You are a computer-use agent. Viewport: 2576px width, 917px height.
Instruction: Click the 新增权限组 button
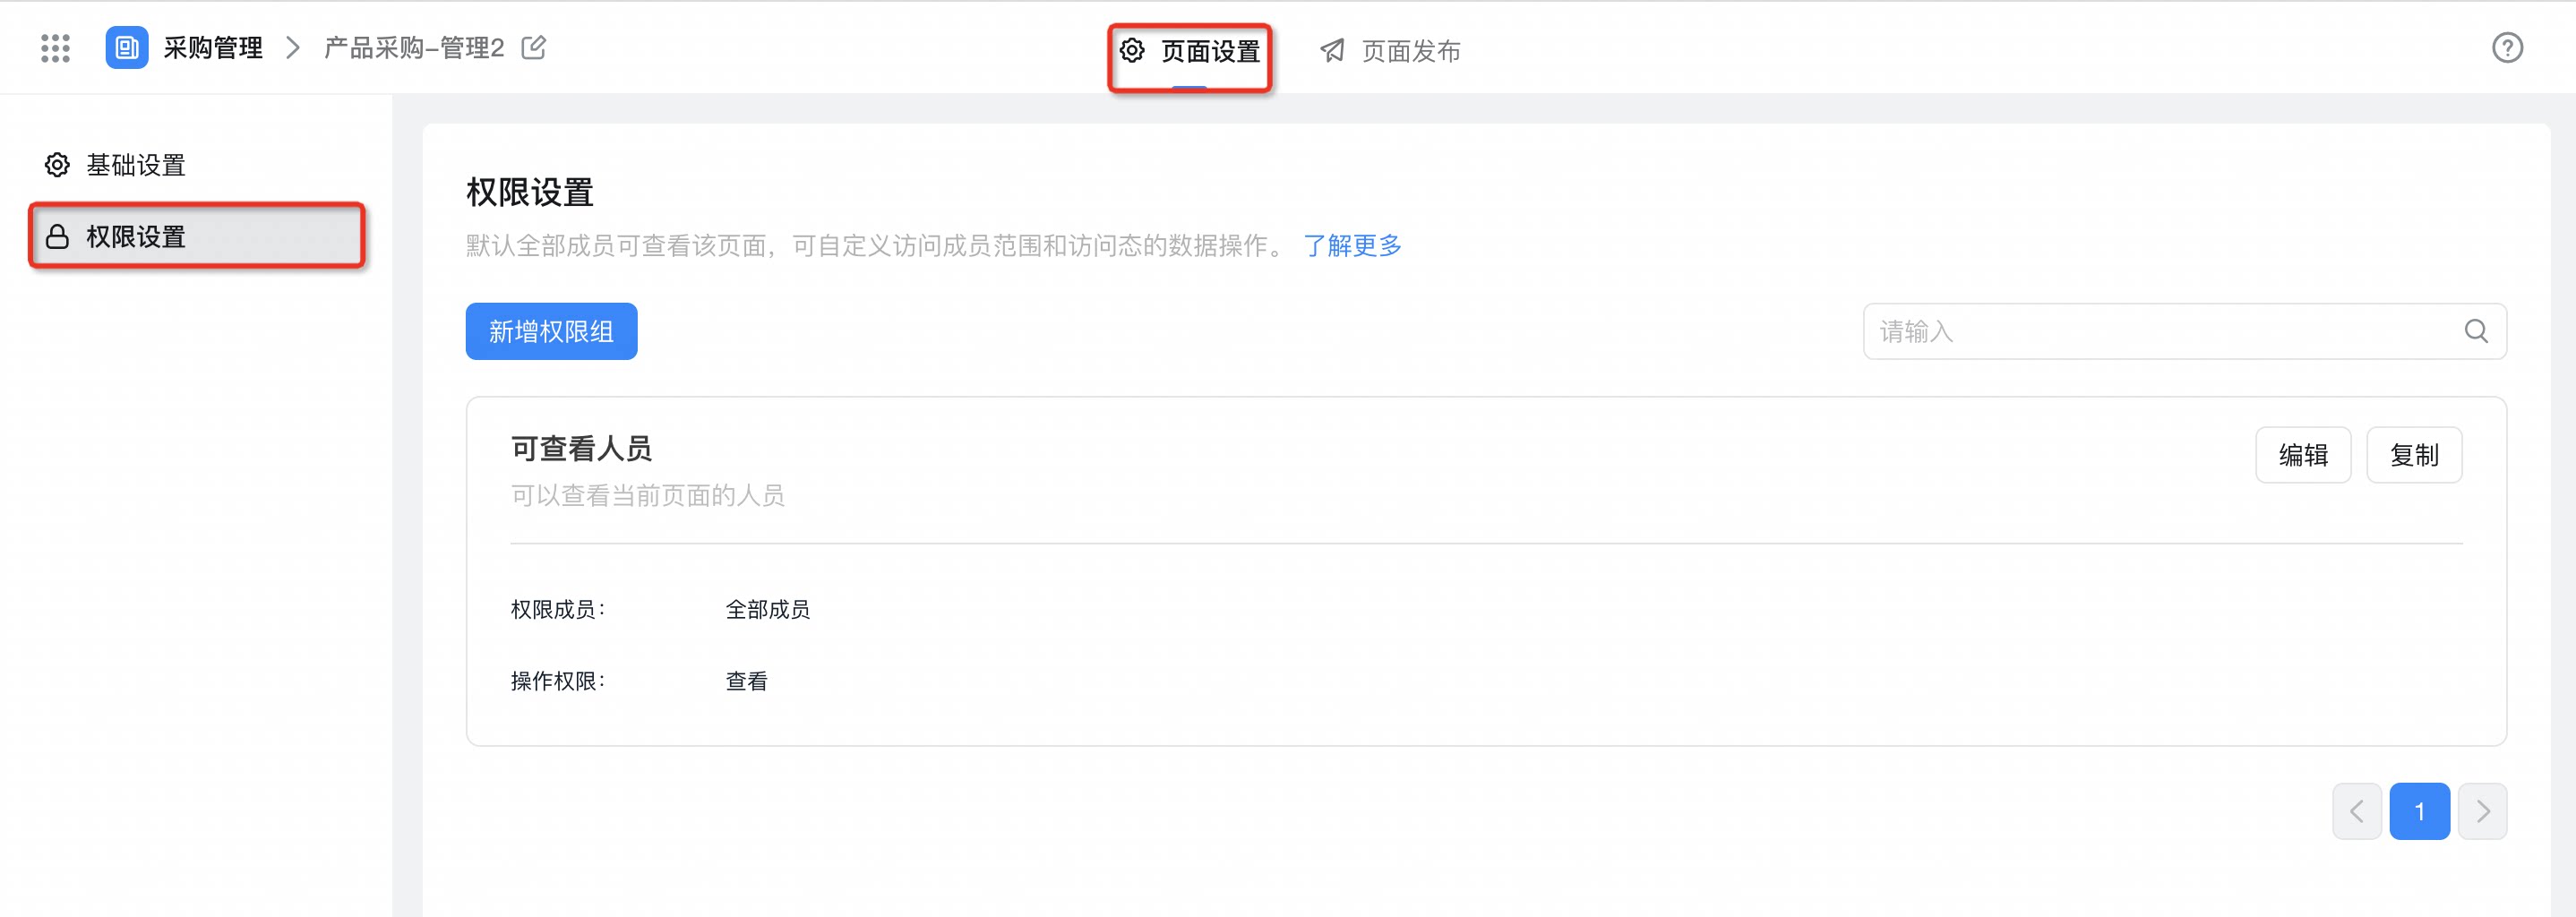point(551,331)
